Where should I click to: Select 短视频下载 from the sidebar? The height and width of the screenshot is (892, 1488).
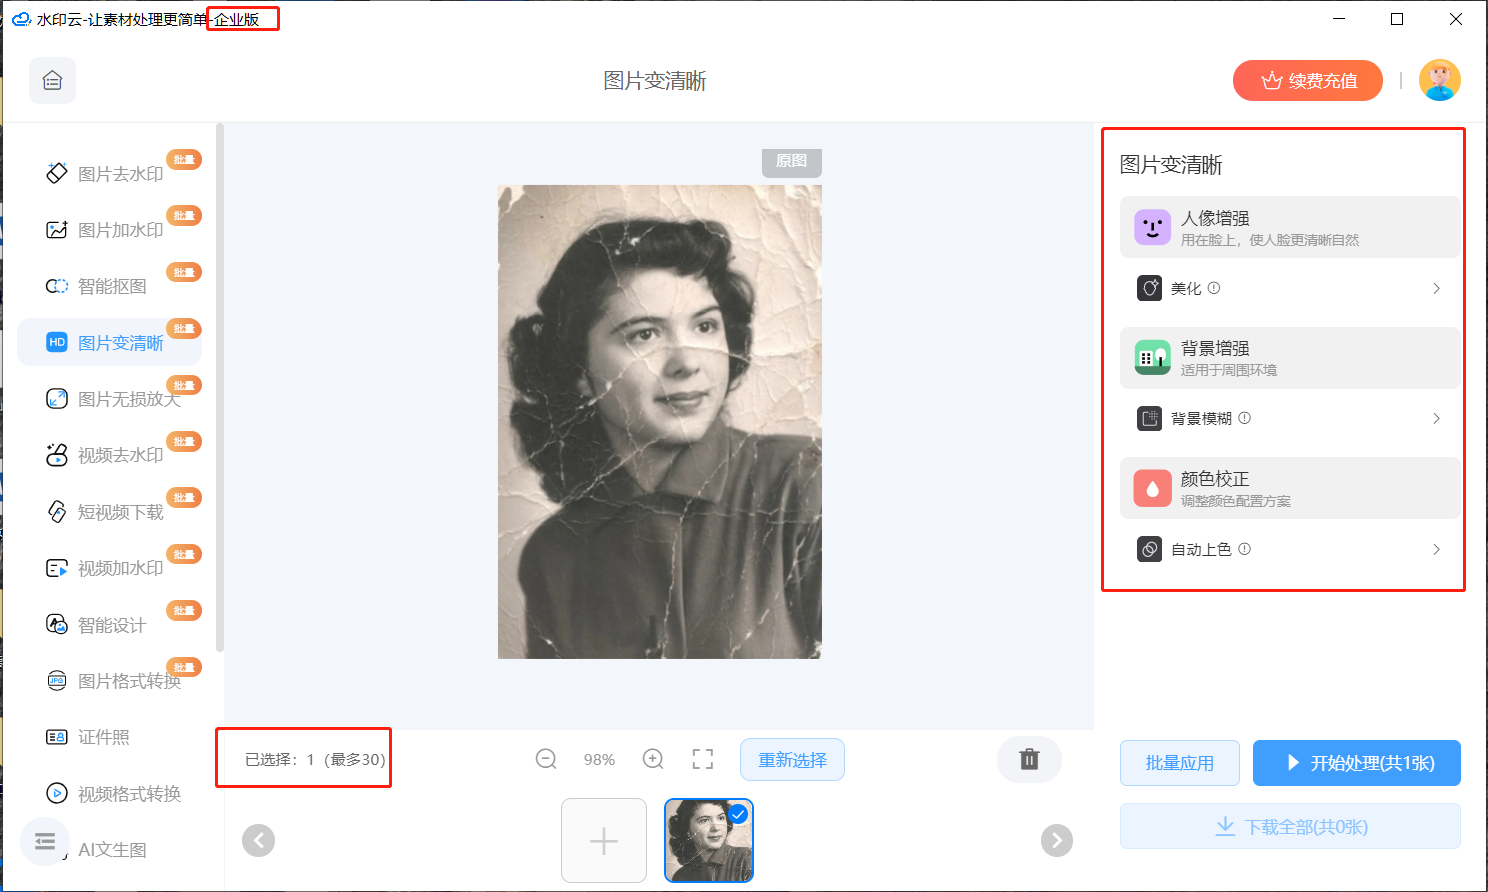(x=110, y=512)
